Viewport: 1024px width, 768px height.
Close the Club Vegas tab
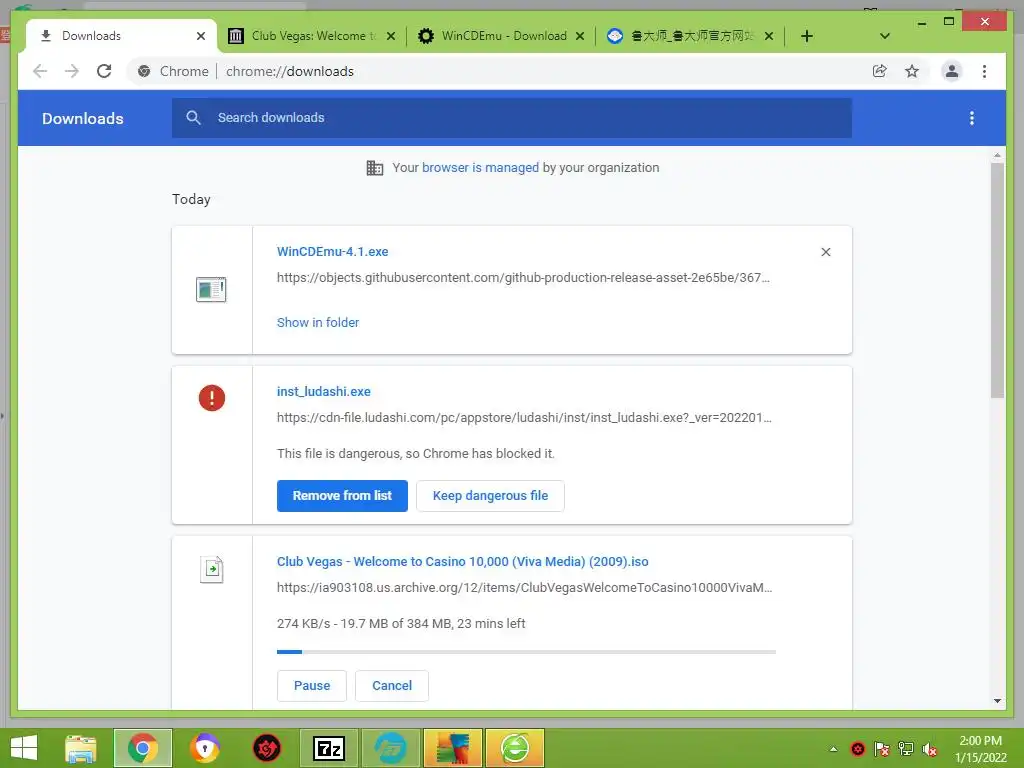tap(391, 36)
